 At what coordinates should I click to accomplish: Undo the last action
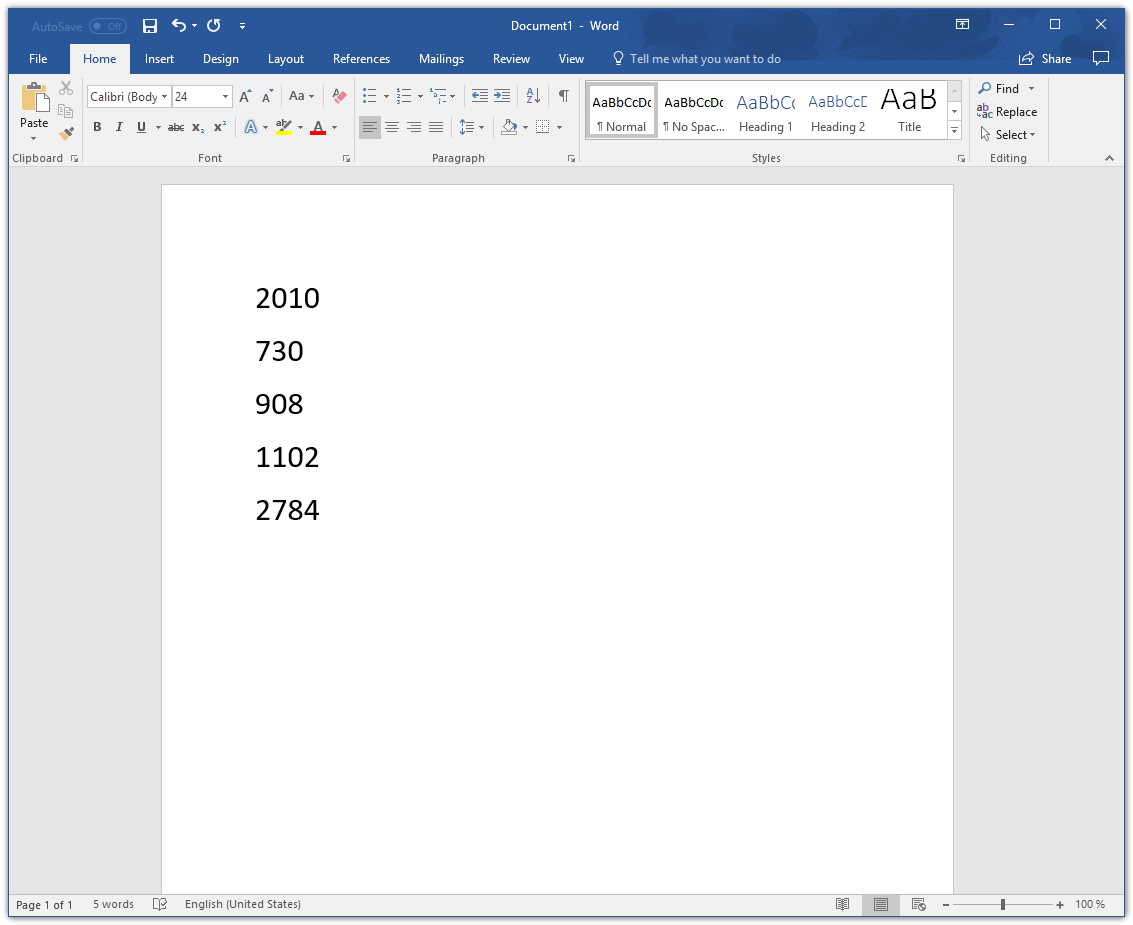pos(178,25)
